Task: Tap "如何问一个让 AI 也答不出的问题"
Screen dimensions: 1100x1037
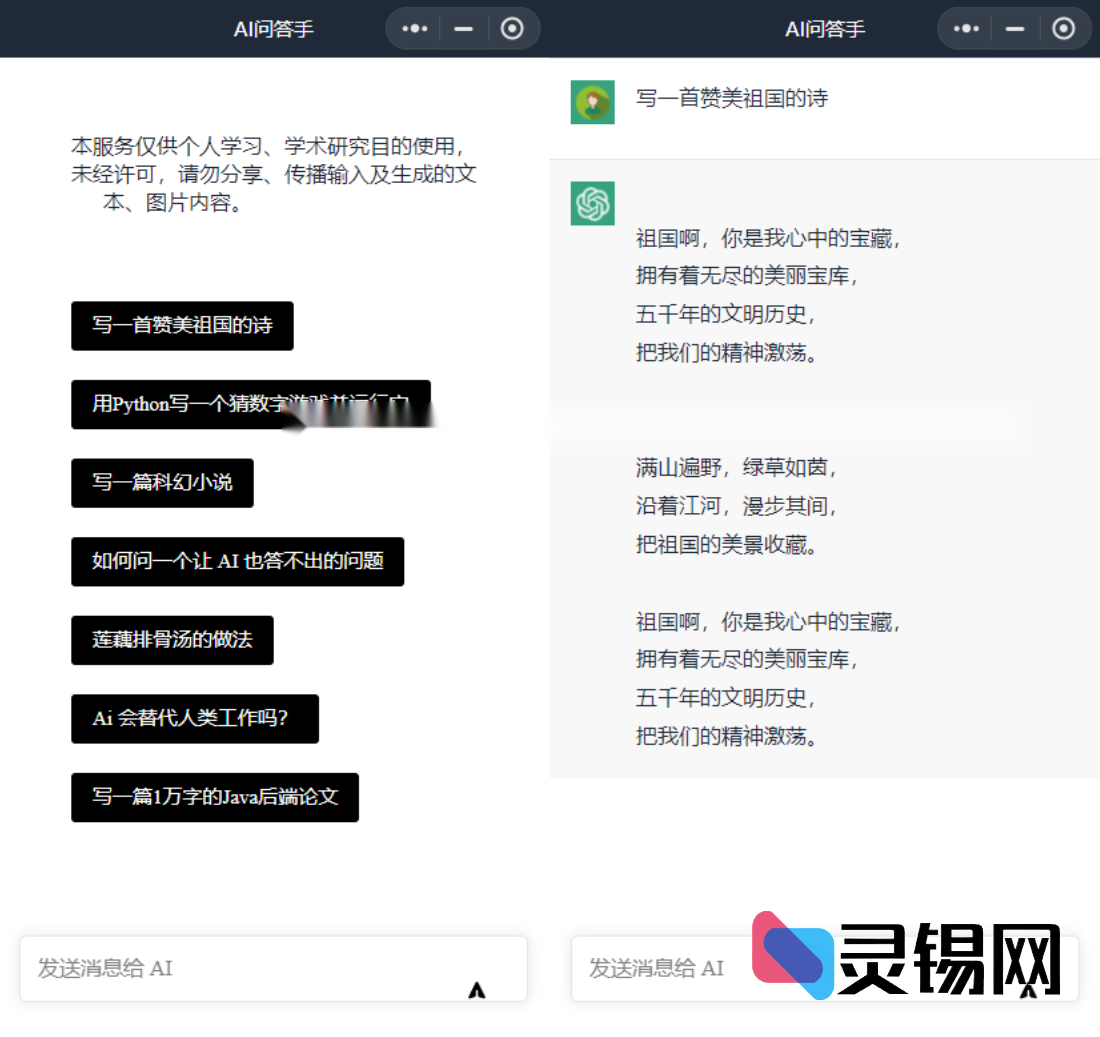Action: tap(237, 562)
